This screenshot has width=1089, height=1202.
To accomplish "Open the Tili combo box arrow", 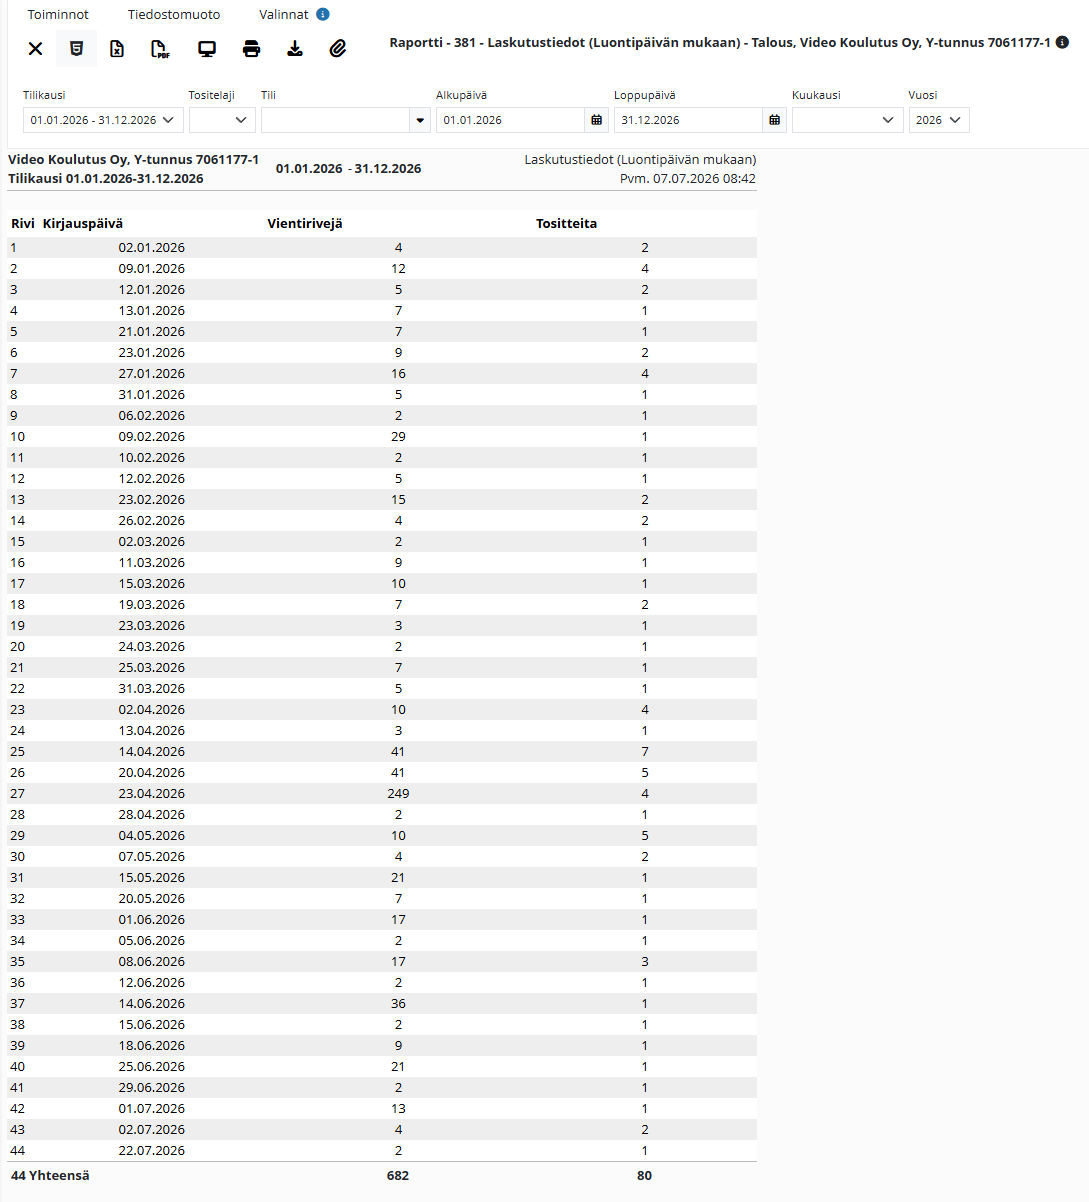I will (x=420, y=120).
